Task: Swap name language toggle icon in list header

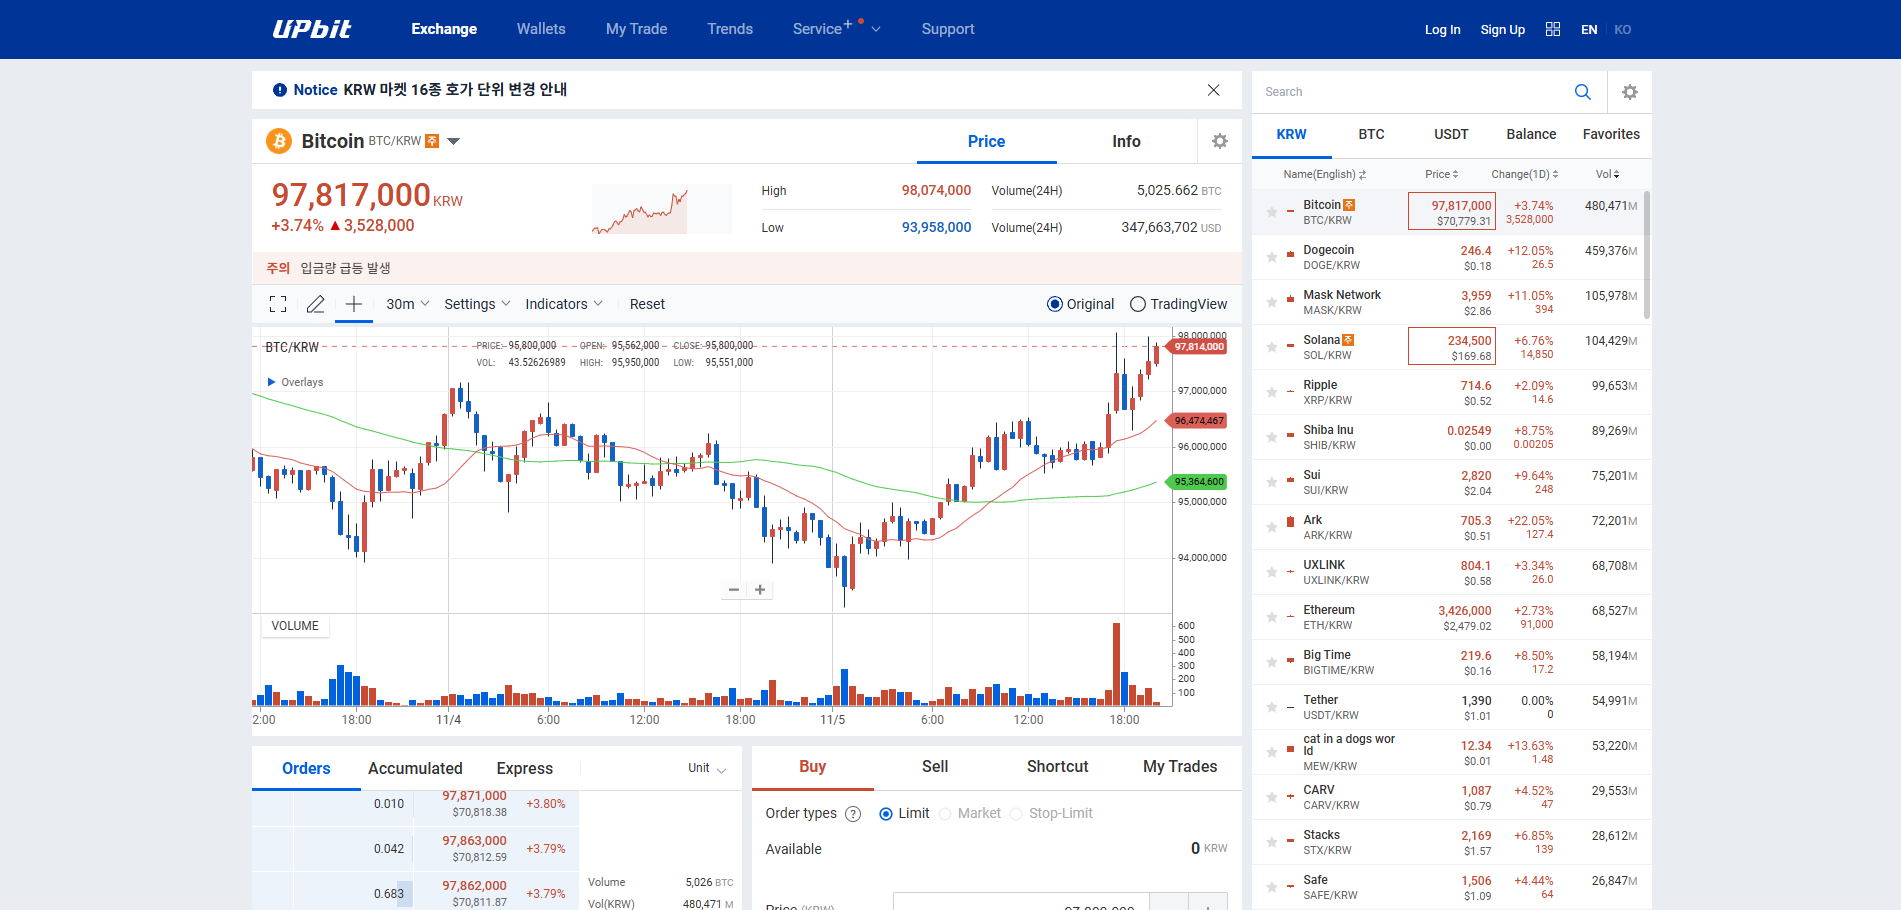Action: (x=1362, y=175)
